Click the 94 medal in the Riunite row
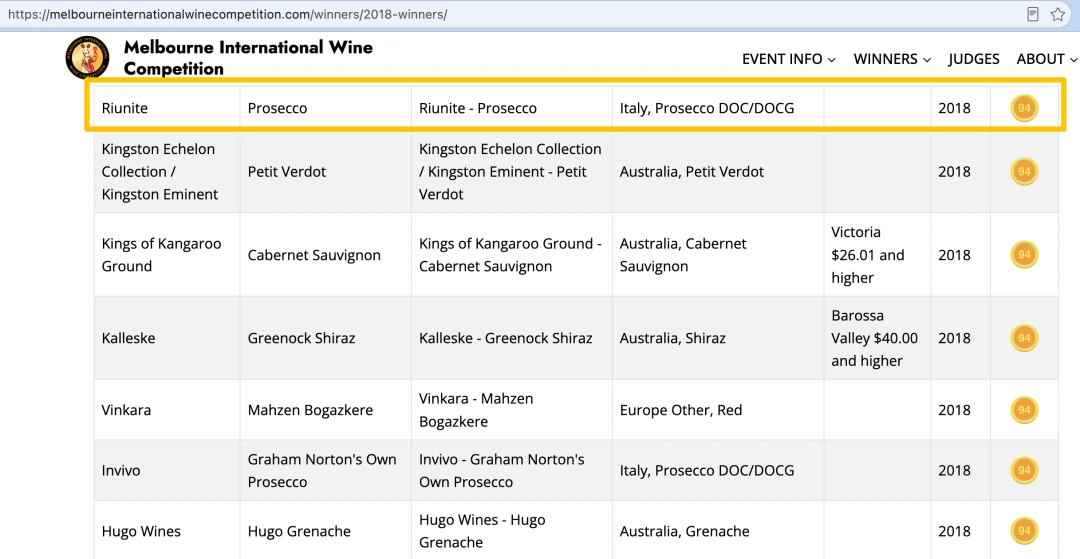Screen dimensions: 1080x559 point(1024,108)
